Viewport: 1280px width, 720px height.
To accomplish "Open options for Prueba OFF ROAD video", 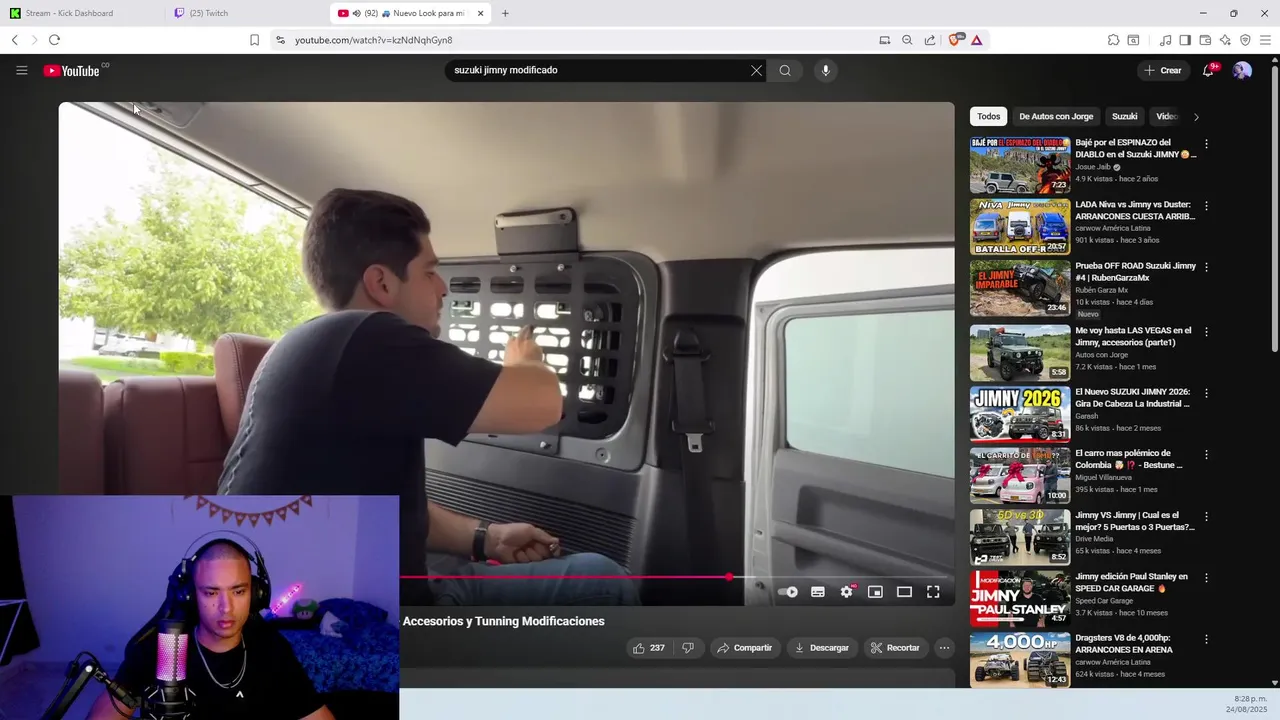I will coord(1206,267).
